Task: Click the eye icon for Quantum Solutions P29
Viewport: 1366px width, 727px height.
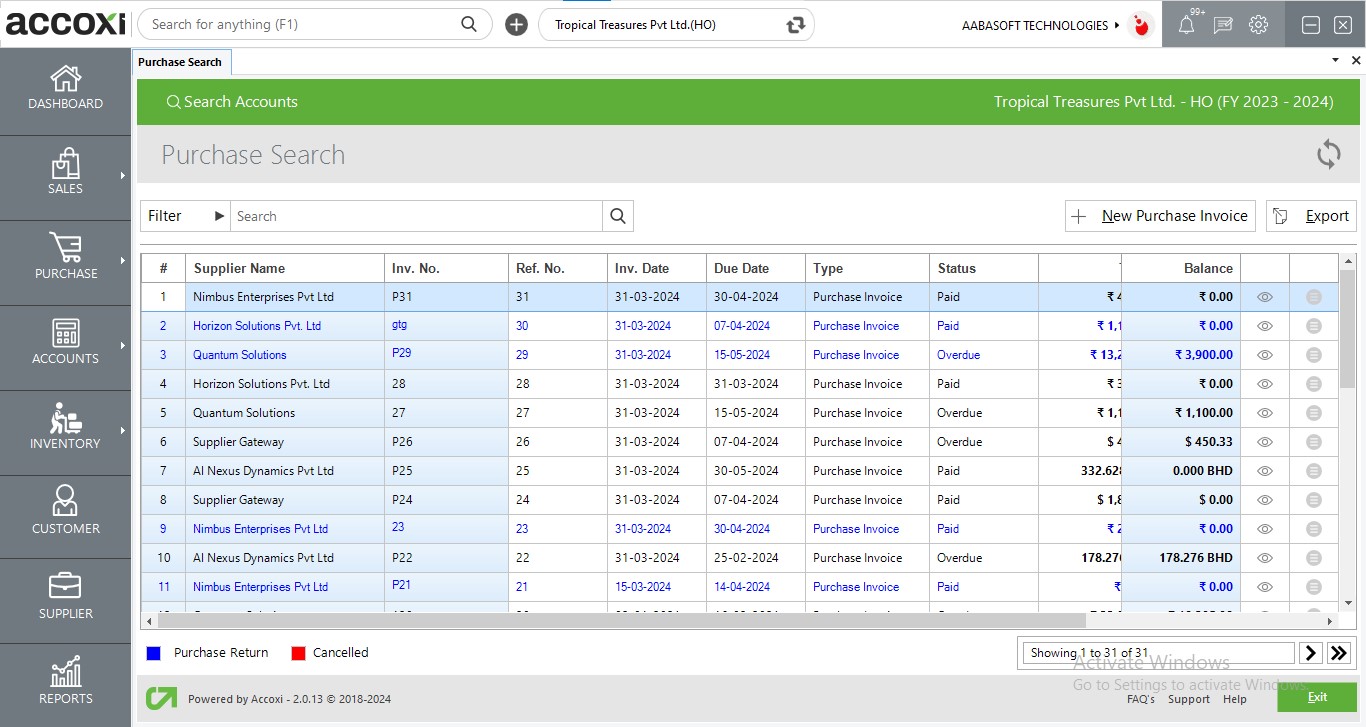Action: coord(1264,355)
